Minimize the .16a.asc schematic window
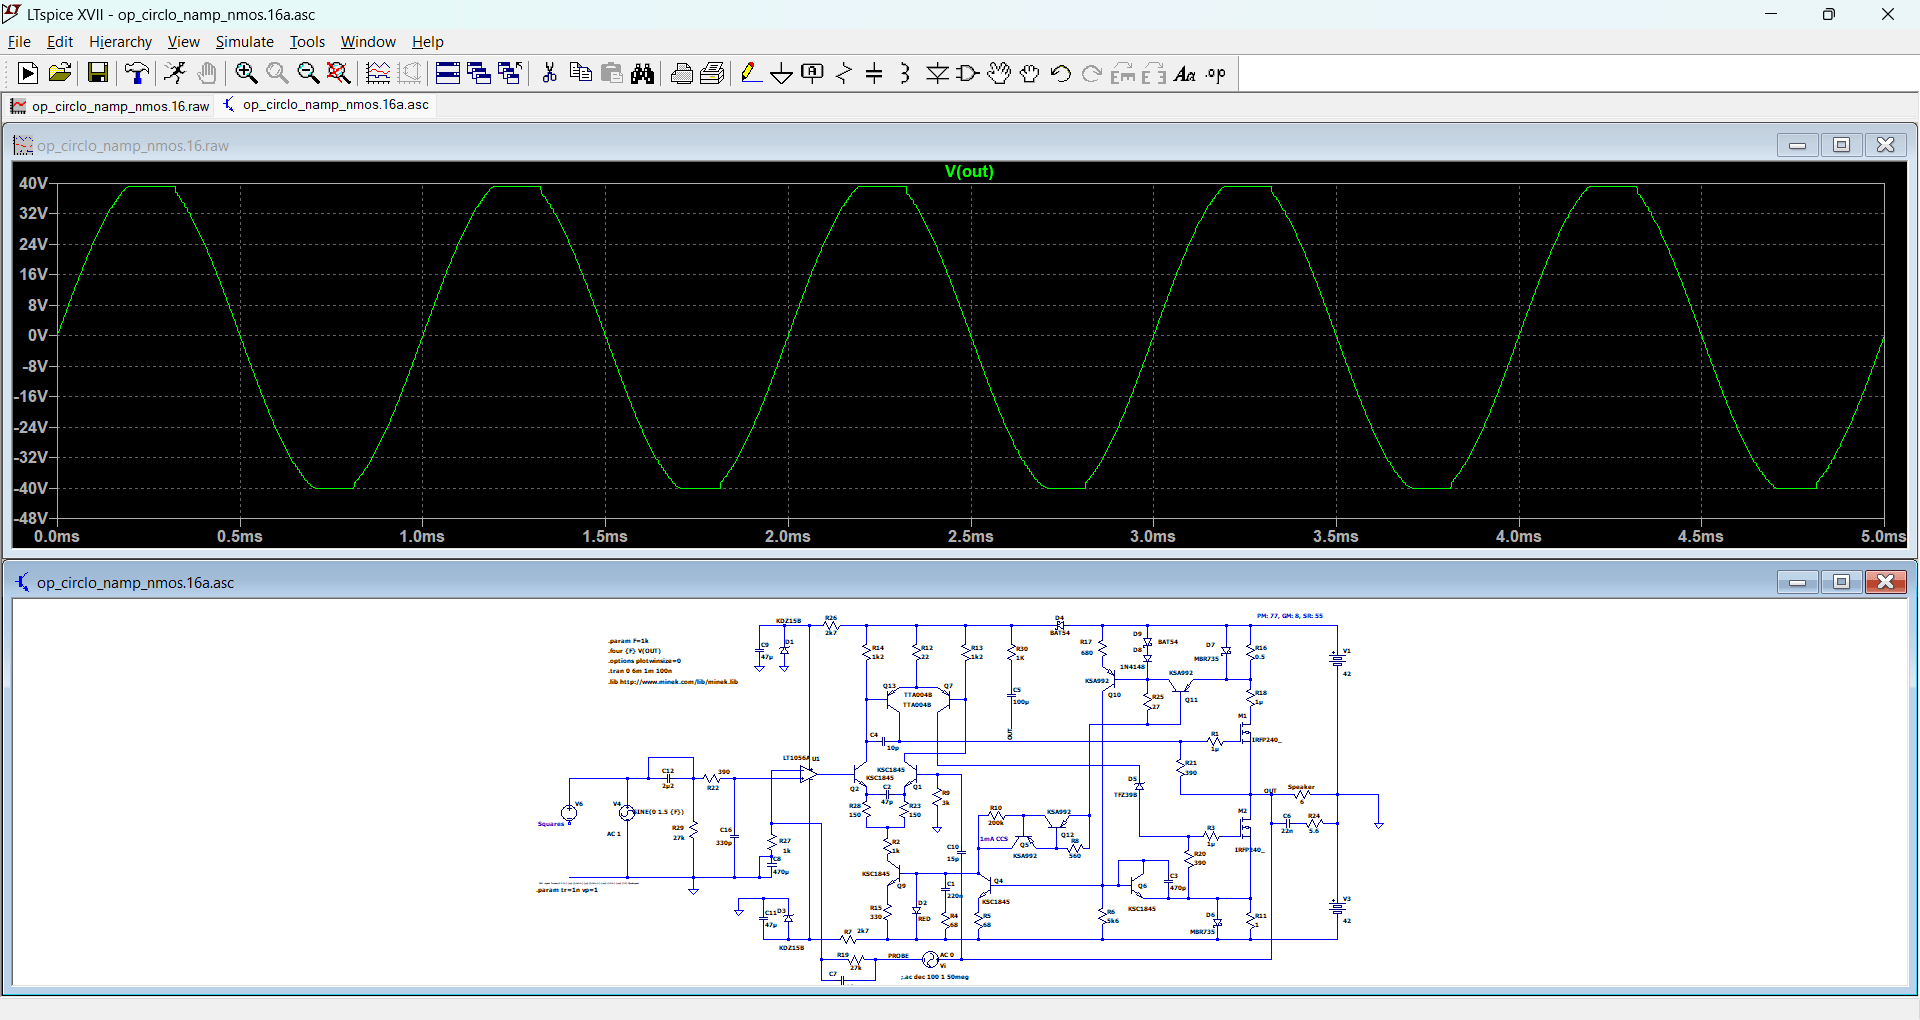The height and width of the screenshot is (1020, 1920). [1797, 582]
